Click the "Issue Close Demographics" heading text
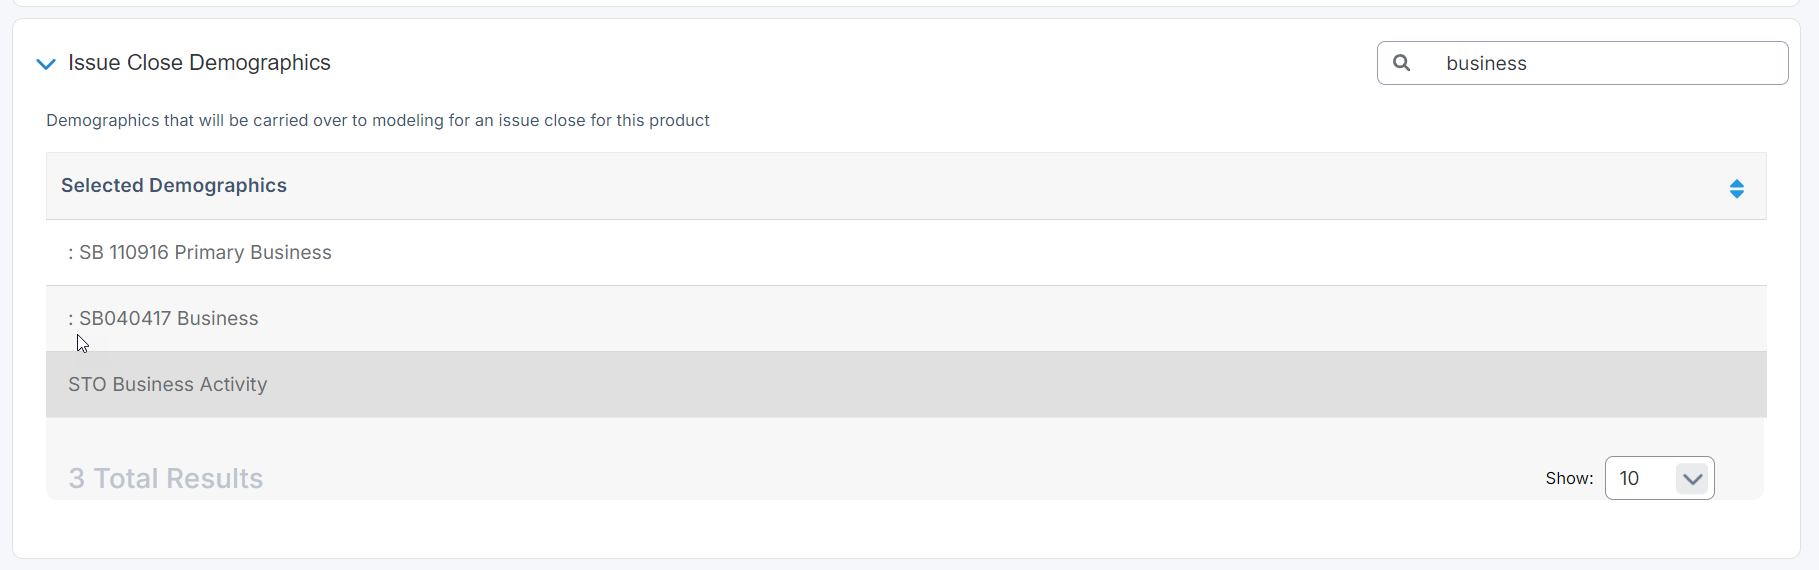The image size is (1819, 570). click(x=199, y=63)
